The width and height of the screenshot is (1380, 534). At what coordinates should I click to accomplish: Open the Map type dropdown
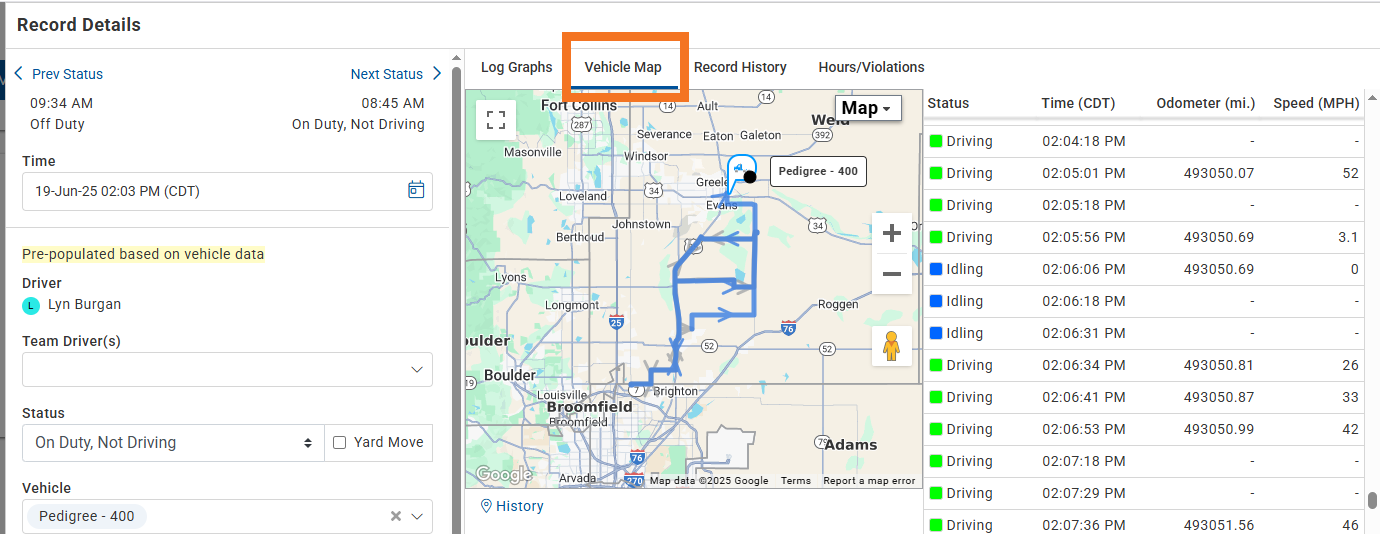(867, 108)
